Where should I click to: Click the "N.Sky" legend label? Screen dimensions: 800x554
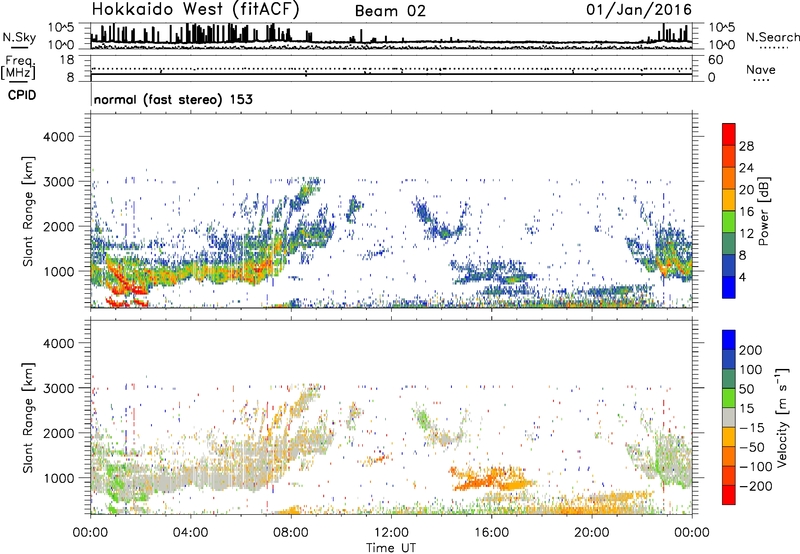pos(19,37)
